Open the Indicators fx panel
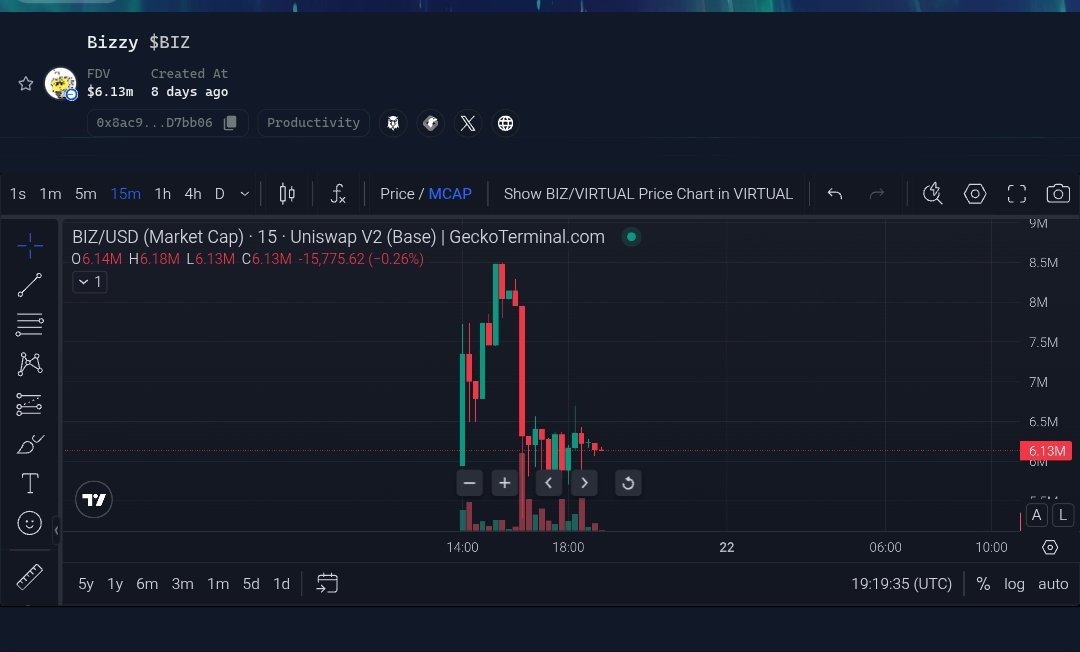This screenshot has height=652, width=1080. click(x=338, y=193)
